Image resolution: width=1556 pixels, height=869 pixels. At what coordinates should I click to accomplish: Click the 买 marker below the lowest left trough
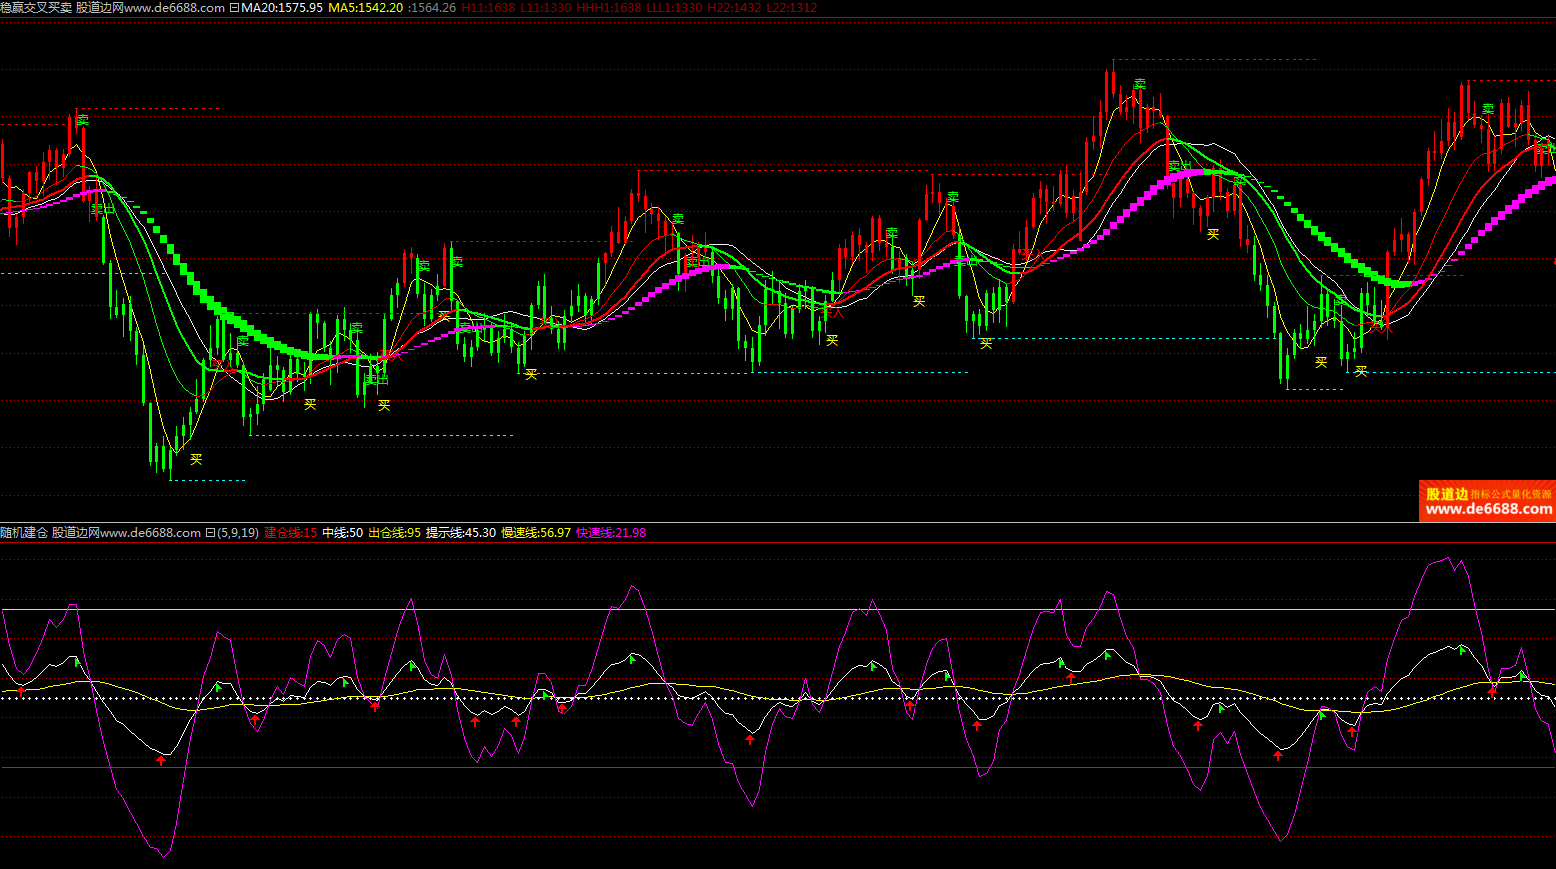(196, 459)
